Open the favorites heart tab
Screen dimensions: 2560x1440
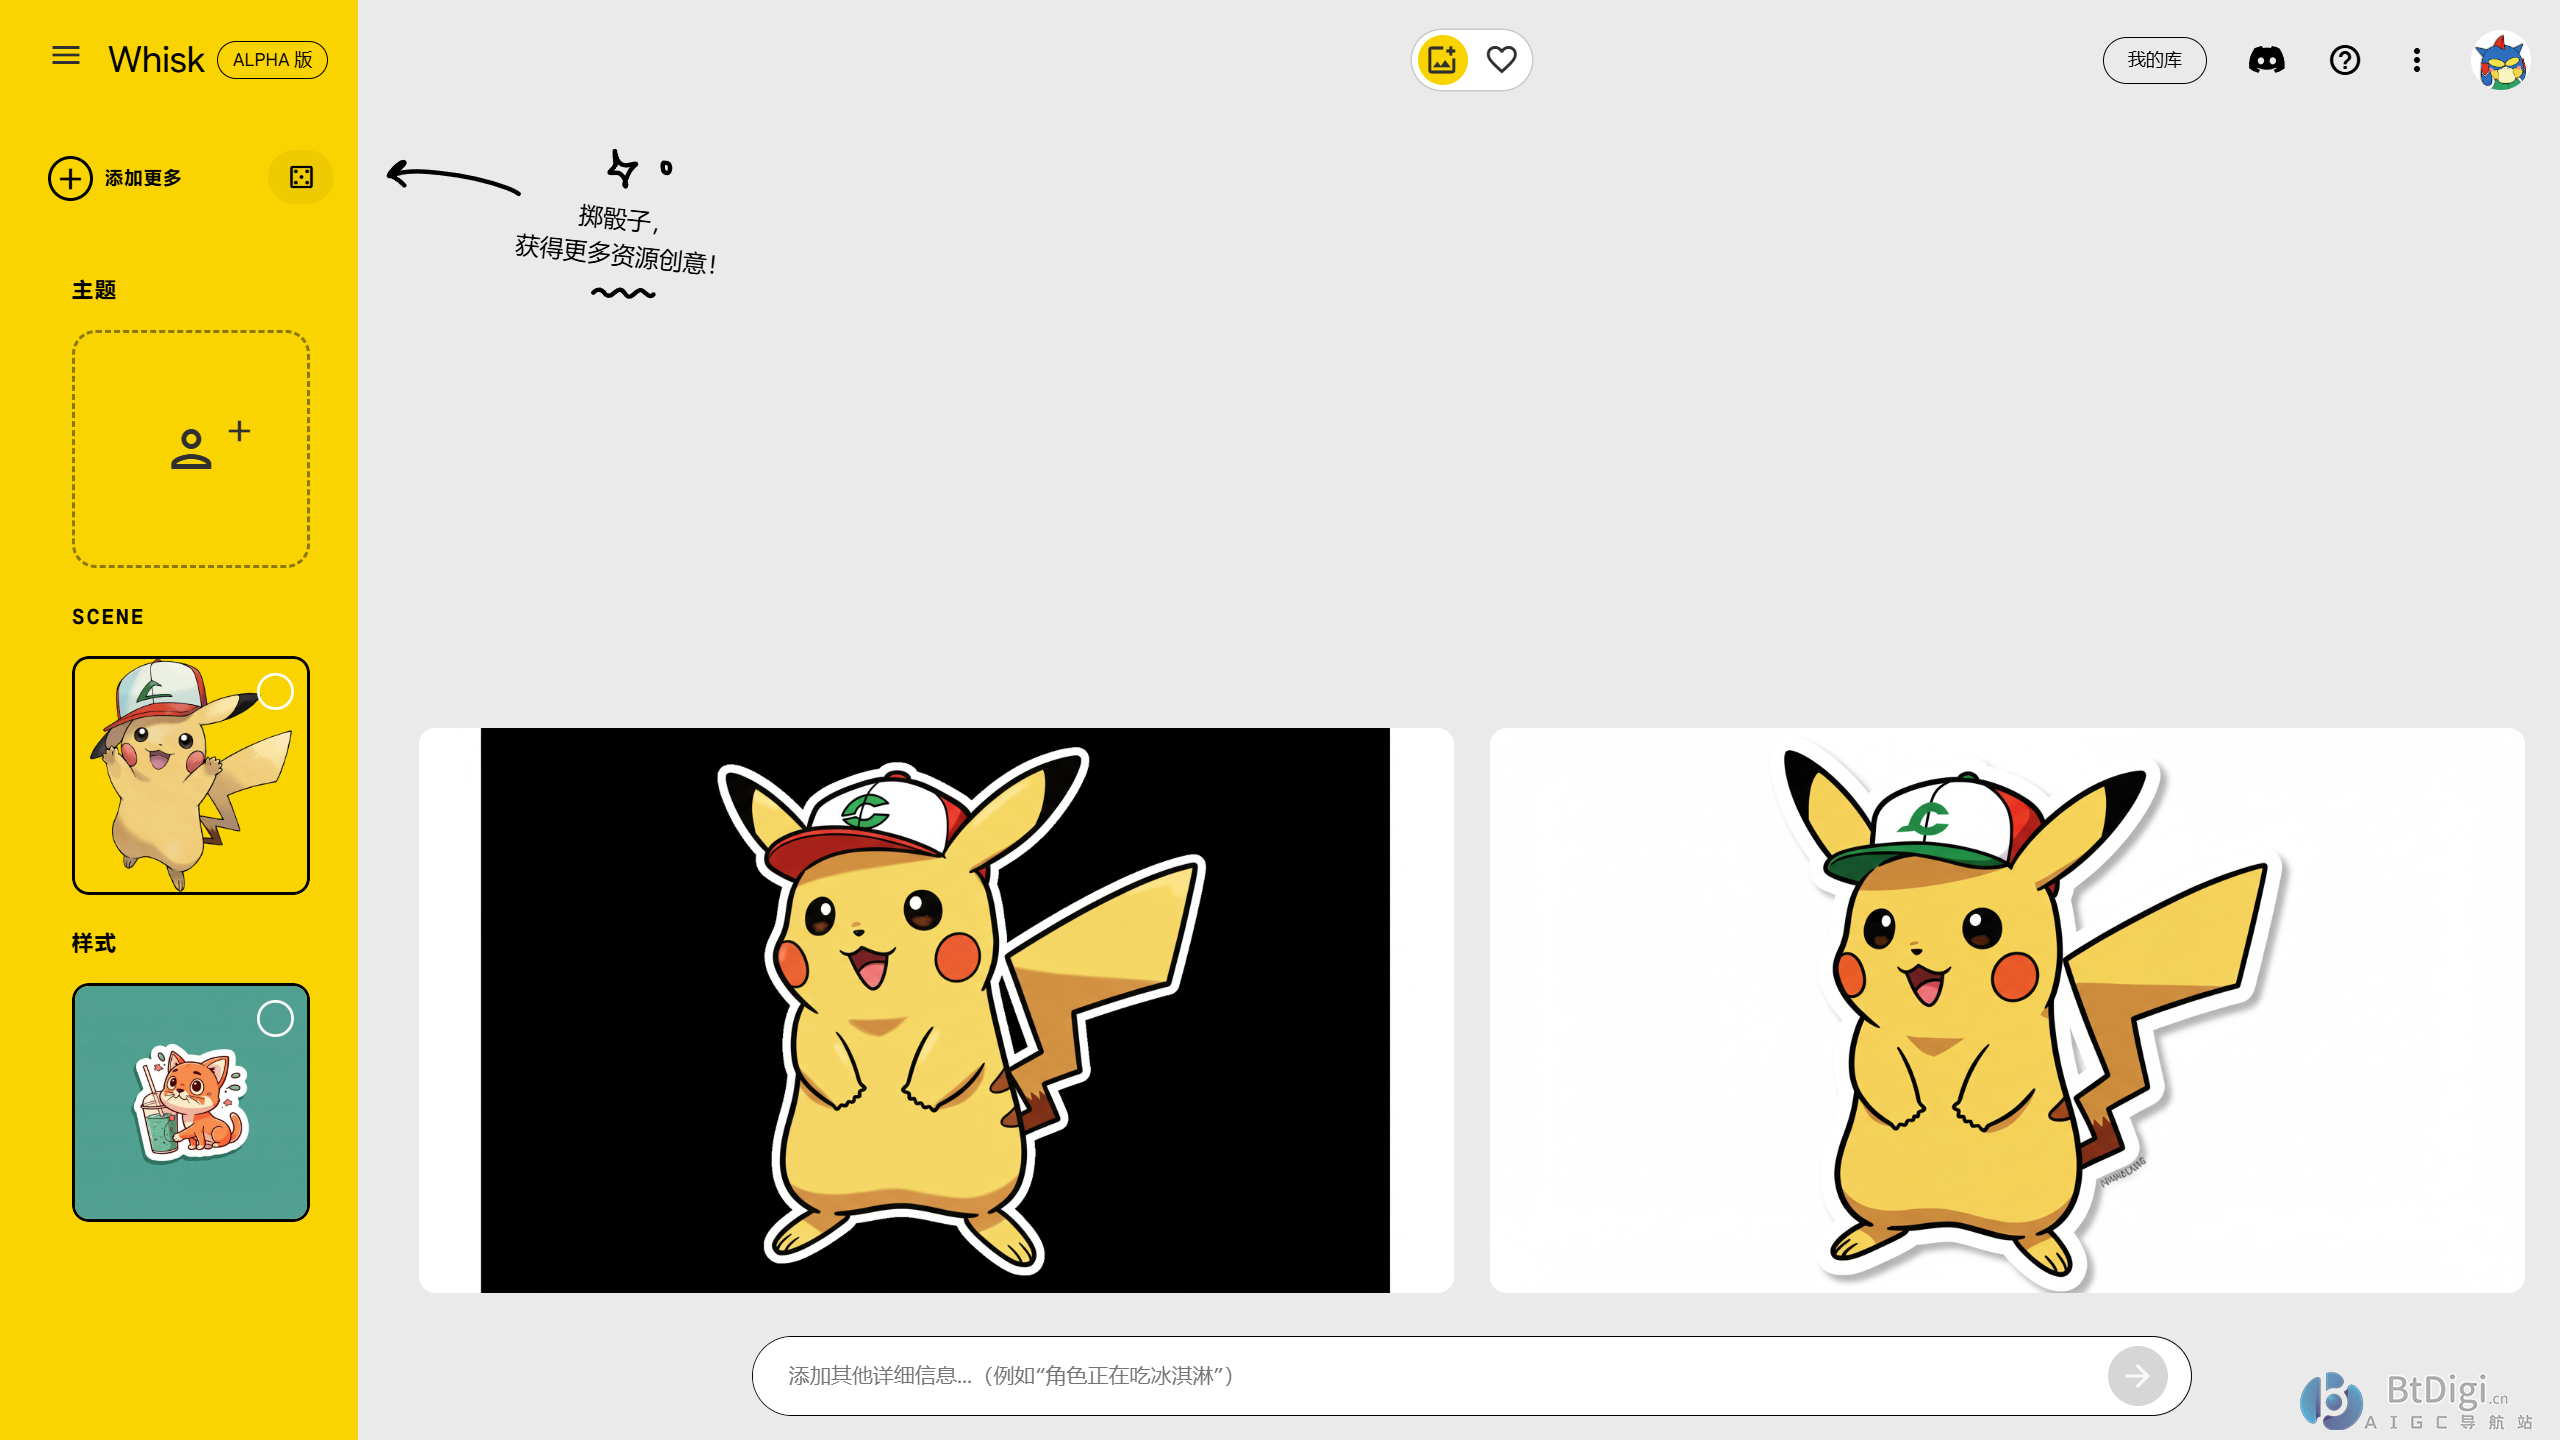[1501, 60]
